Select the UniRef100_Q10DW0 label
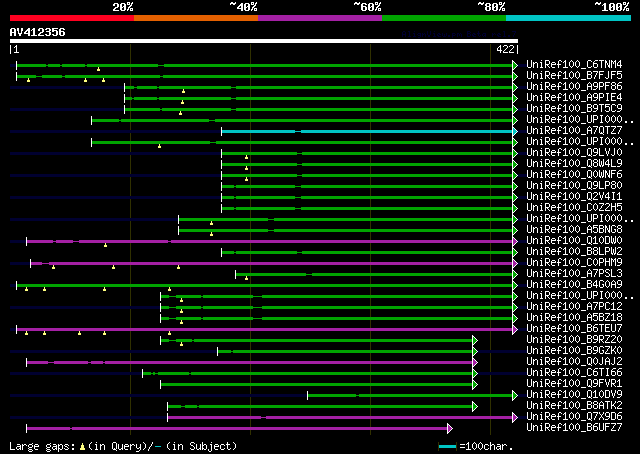The image size is (640, 454). pos(574,241)
